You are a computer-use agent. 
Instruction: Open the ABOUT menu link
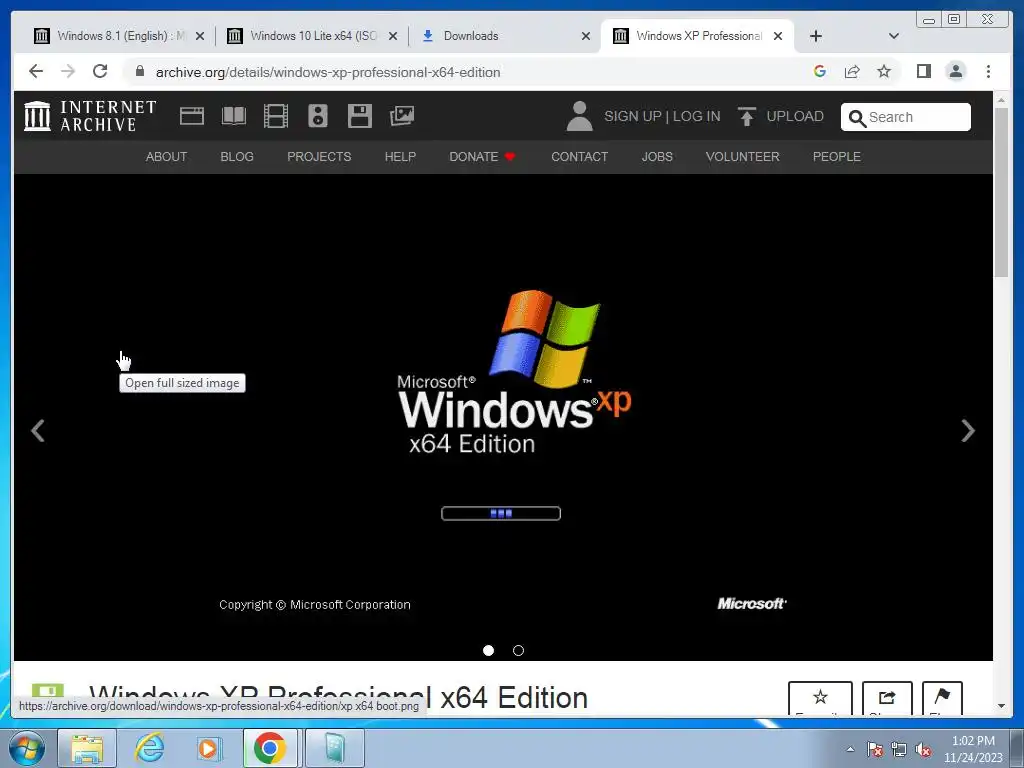click(x=167, y=157)
